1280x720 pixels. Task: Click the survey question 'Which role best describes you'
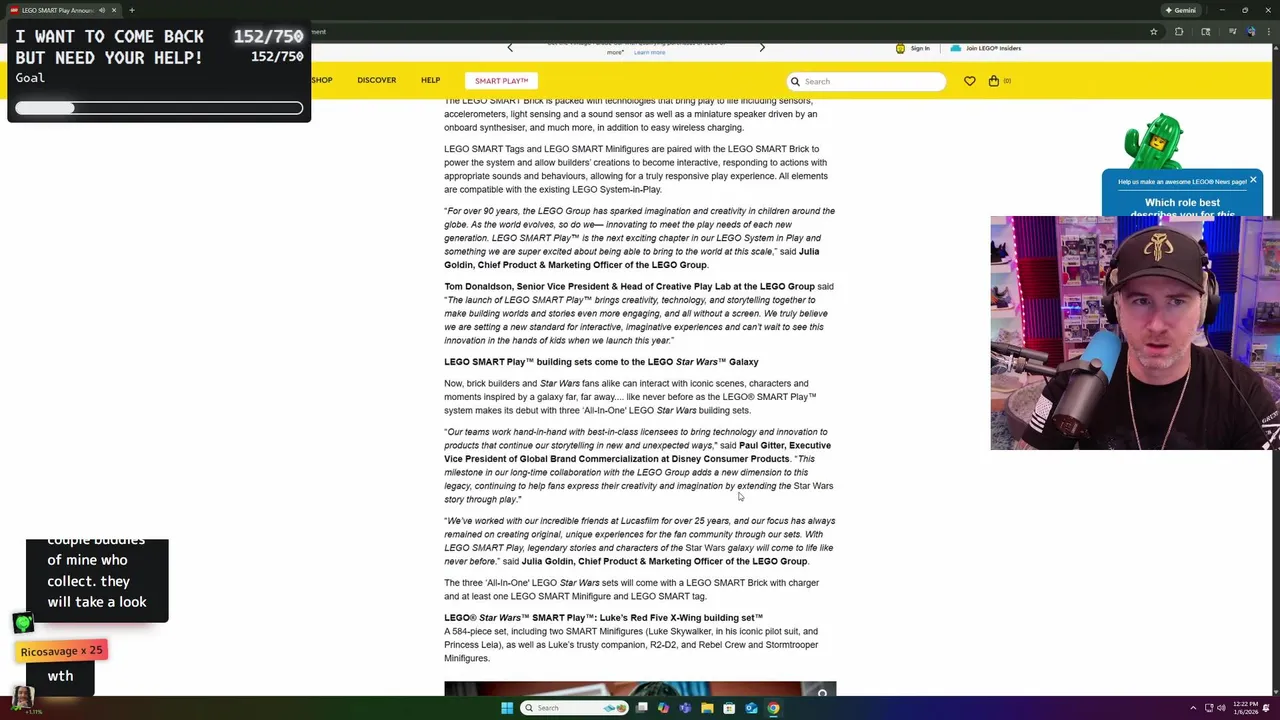click(1182, 208)
